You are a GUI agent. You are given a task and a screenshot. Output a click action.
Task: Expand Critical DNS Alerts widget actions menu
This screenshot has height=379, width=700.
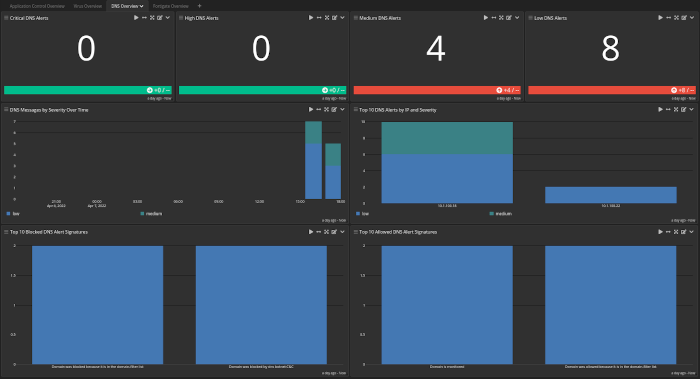167,18
